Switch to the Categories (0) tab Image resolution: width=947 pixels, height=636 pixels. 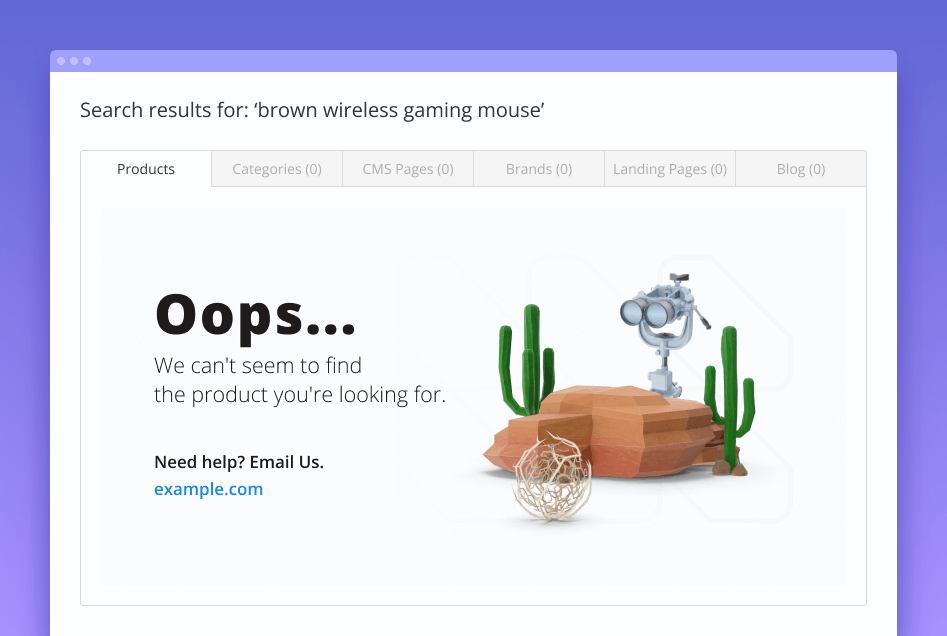coord(277,169)
